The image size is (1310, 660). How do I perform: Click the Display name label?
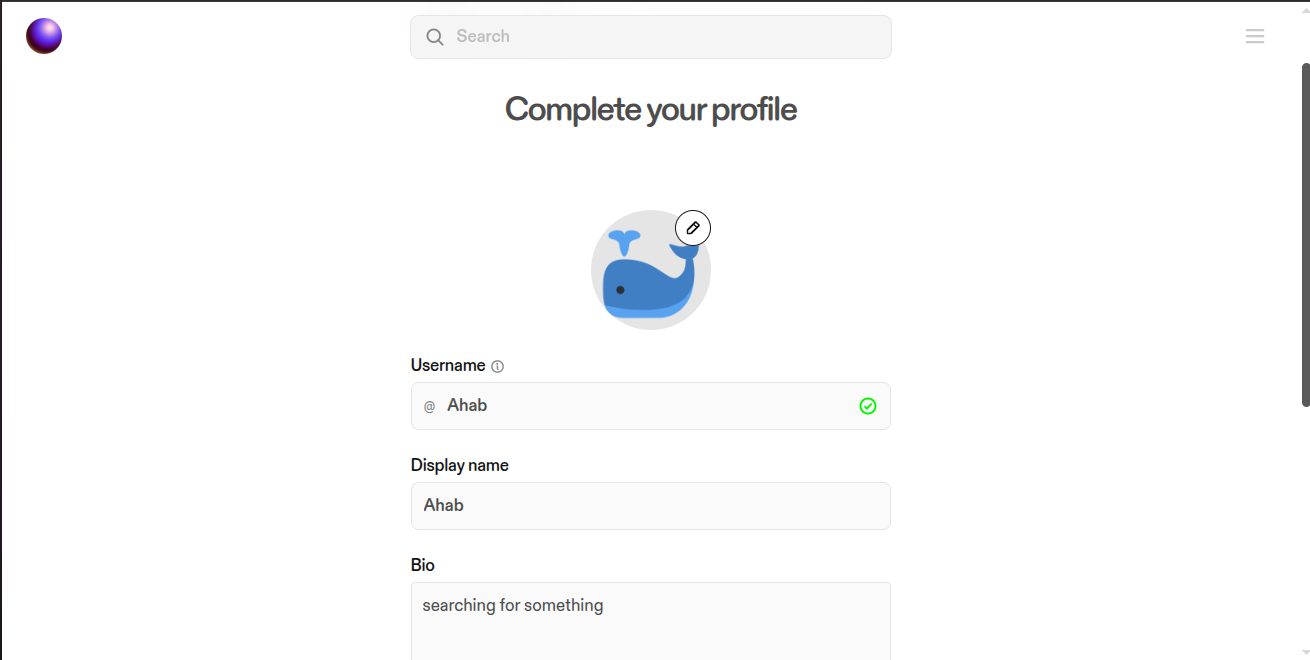coord(460,465)
